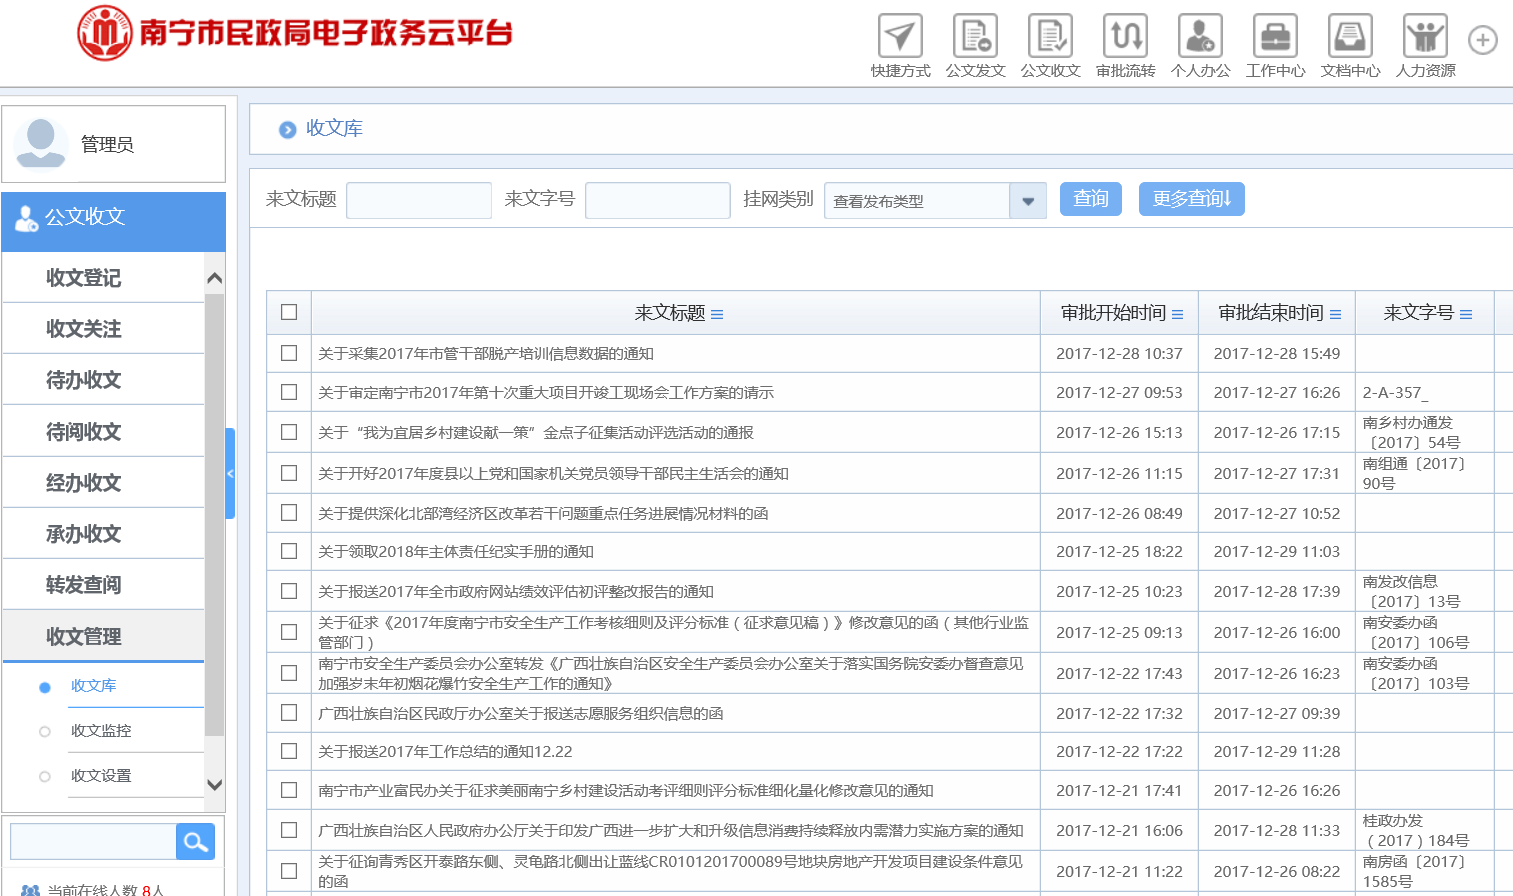1513x896 pixels.
Task: Open the 工作中心 briefcase icon
Action: pyautogui.click(x=1275, y=37)
